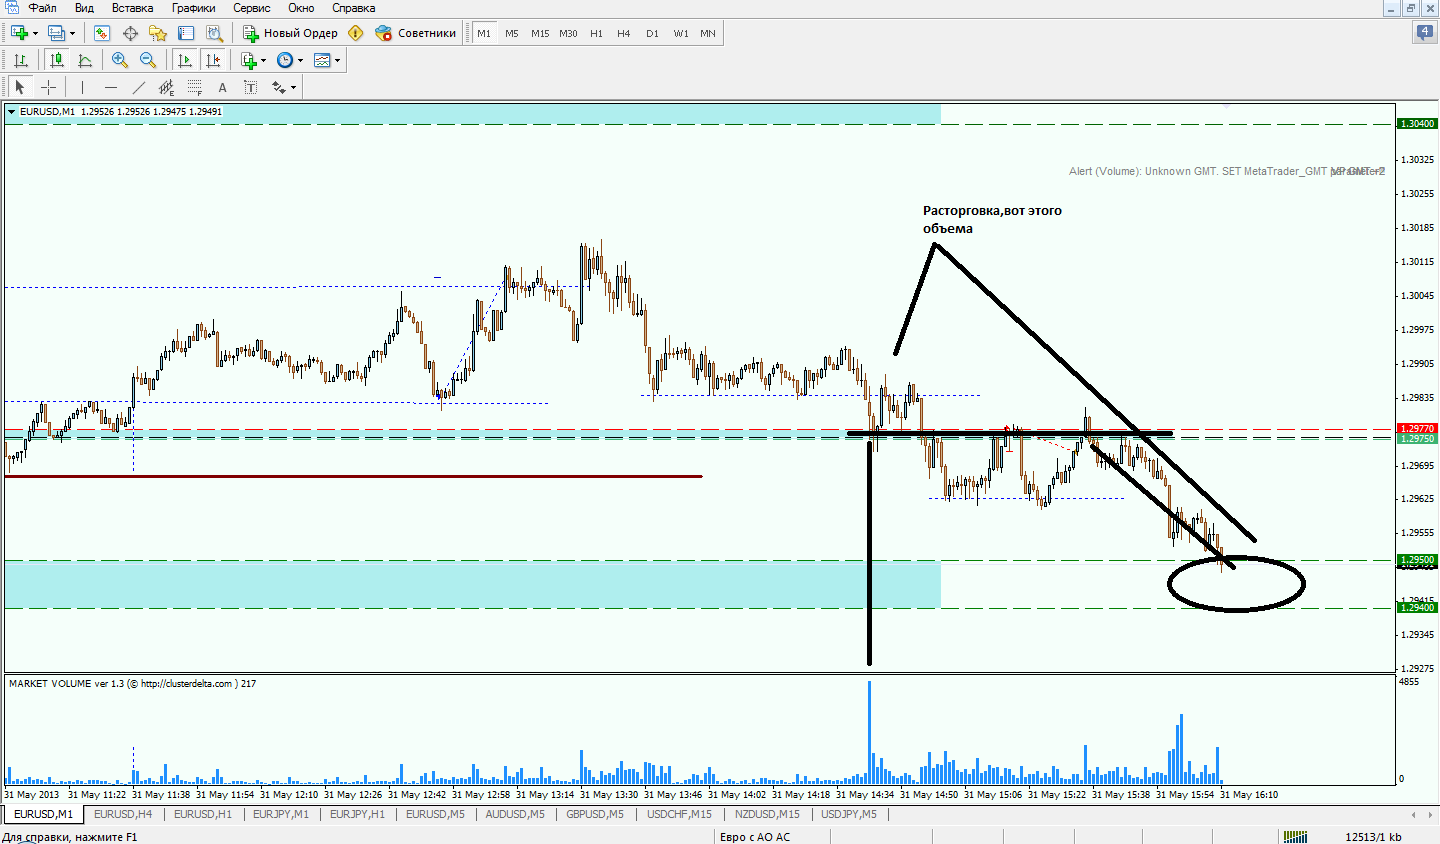Show the Navigator panel
The height and width of the screenshot is (844, 1440).
pos(157,33)
